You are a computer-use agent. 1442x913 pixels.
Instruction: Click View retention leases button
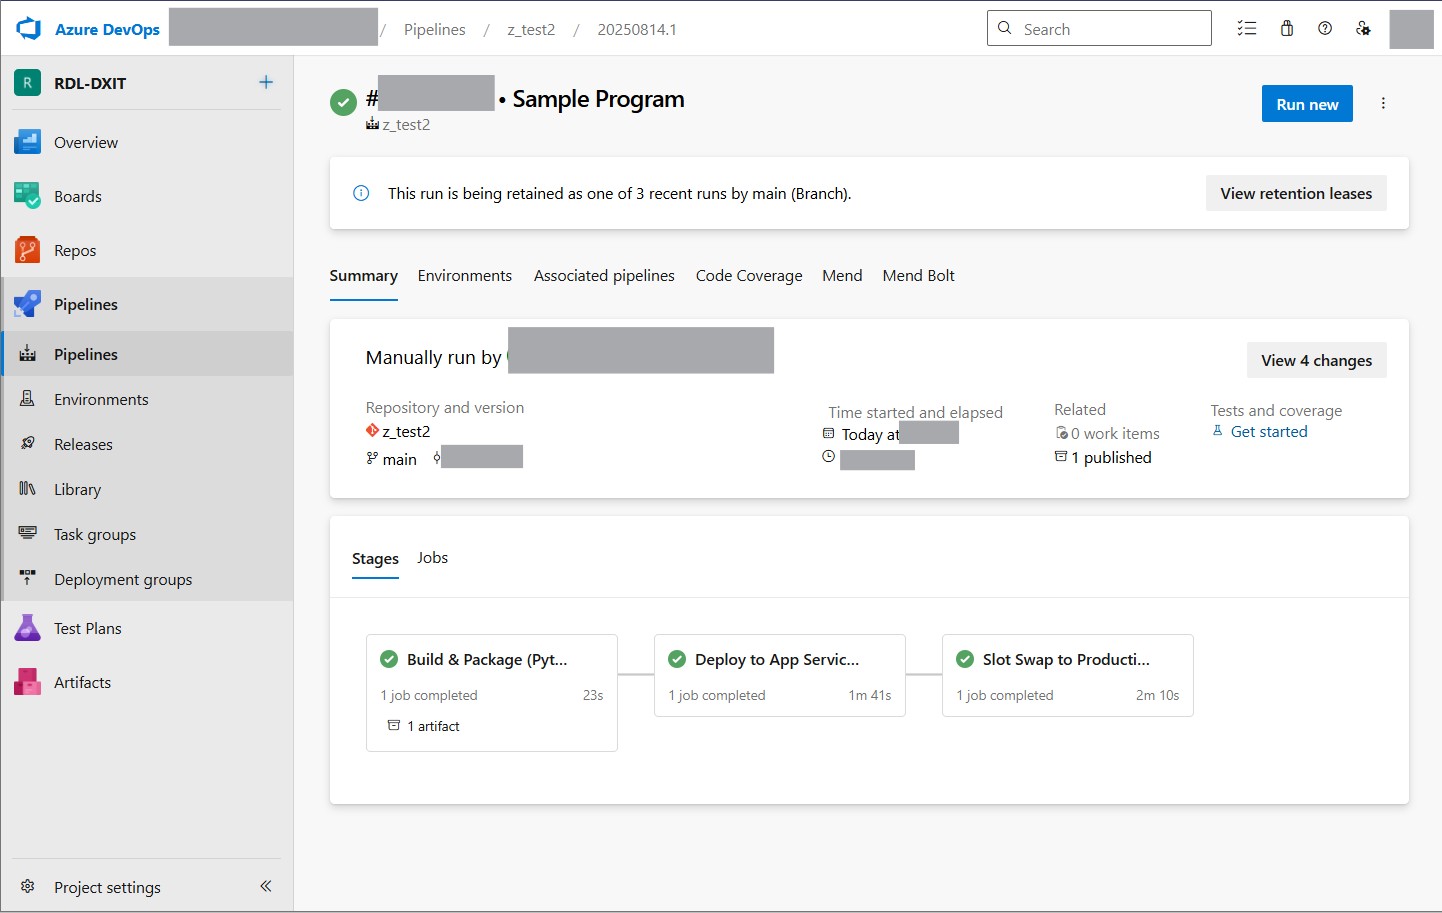click(1296, 194)
